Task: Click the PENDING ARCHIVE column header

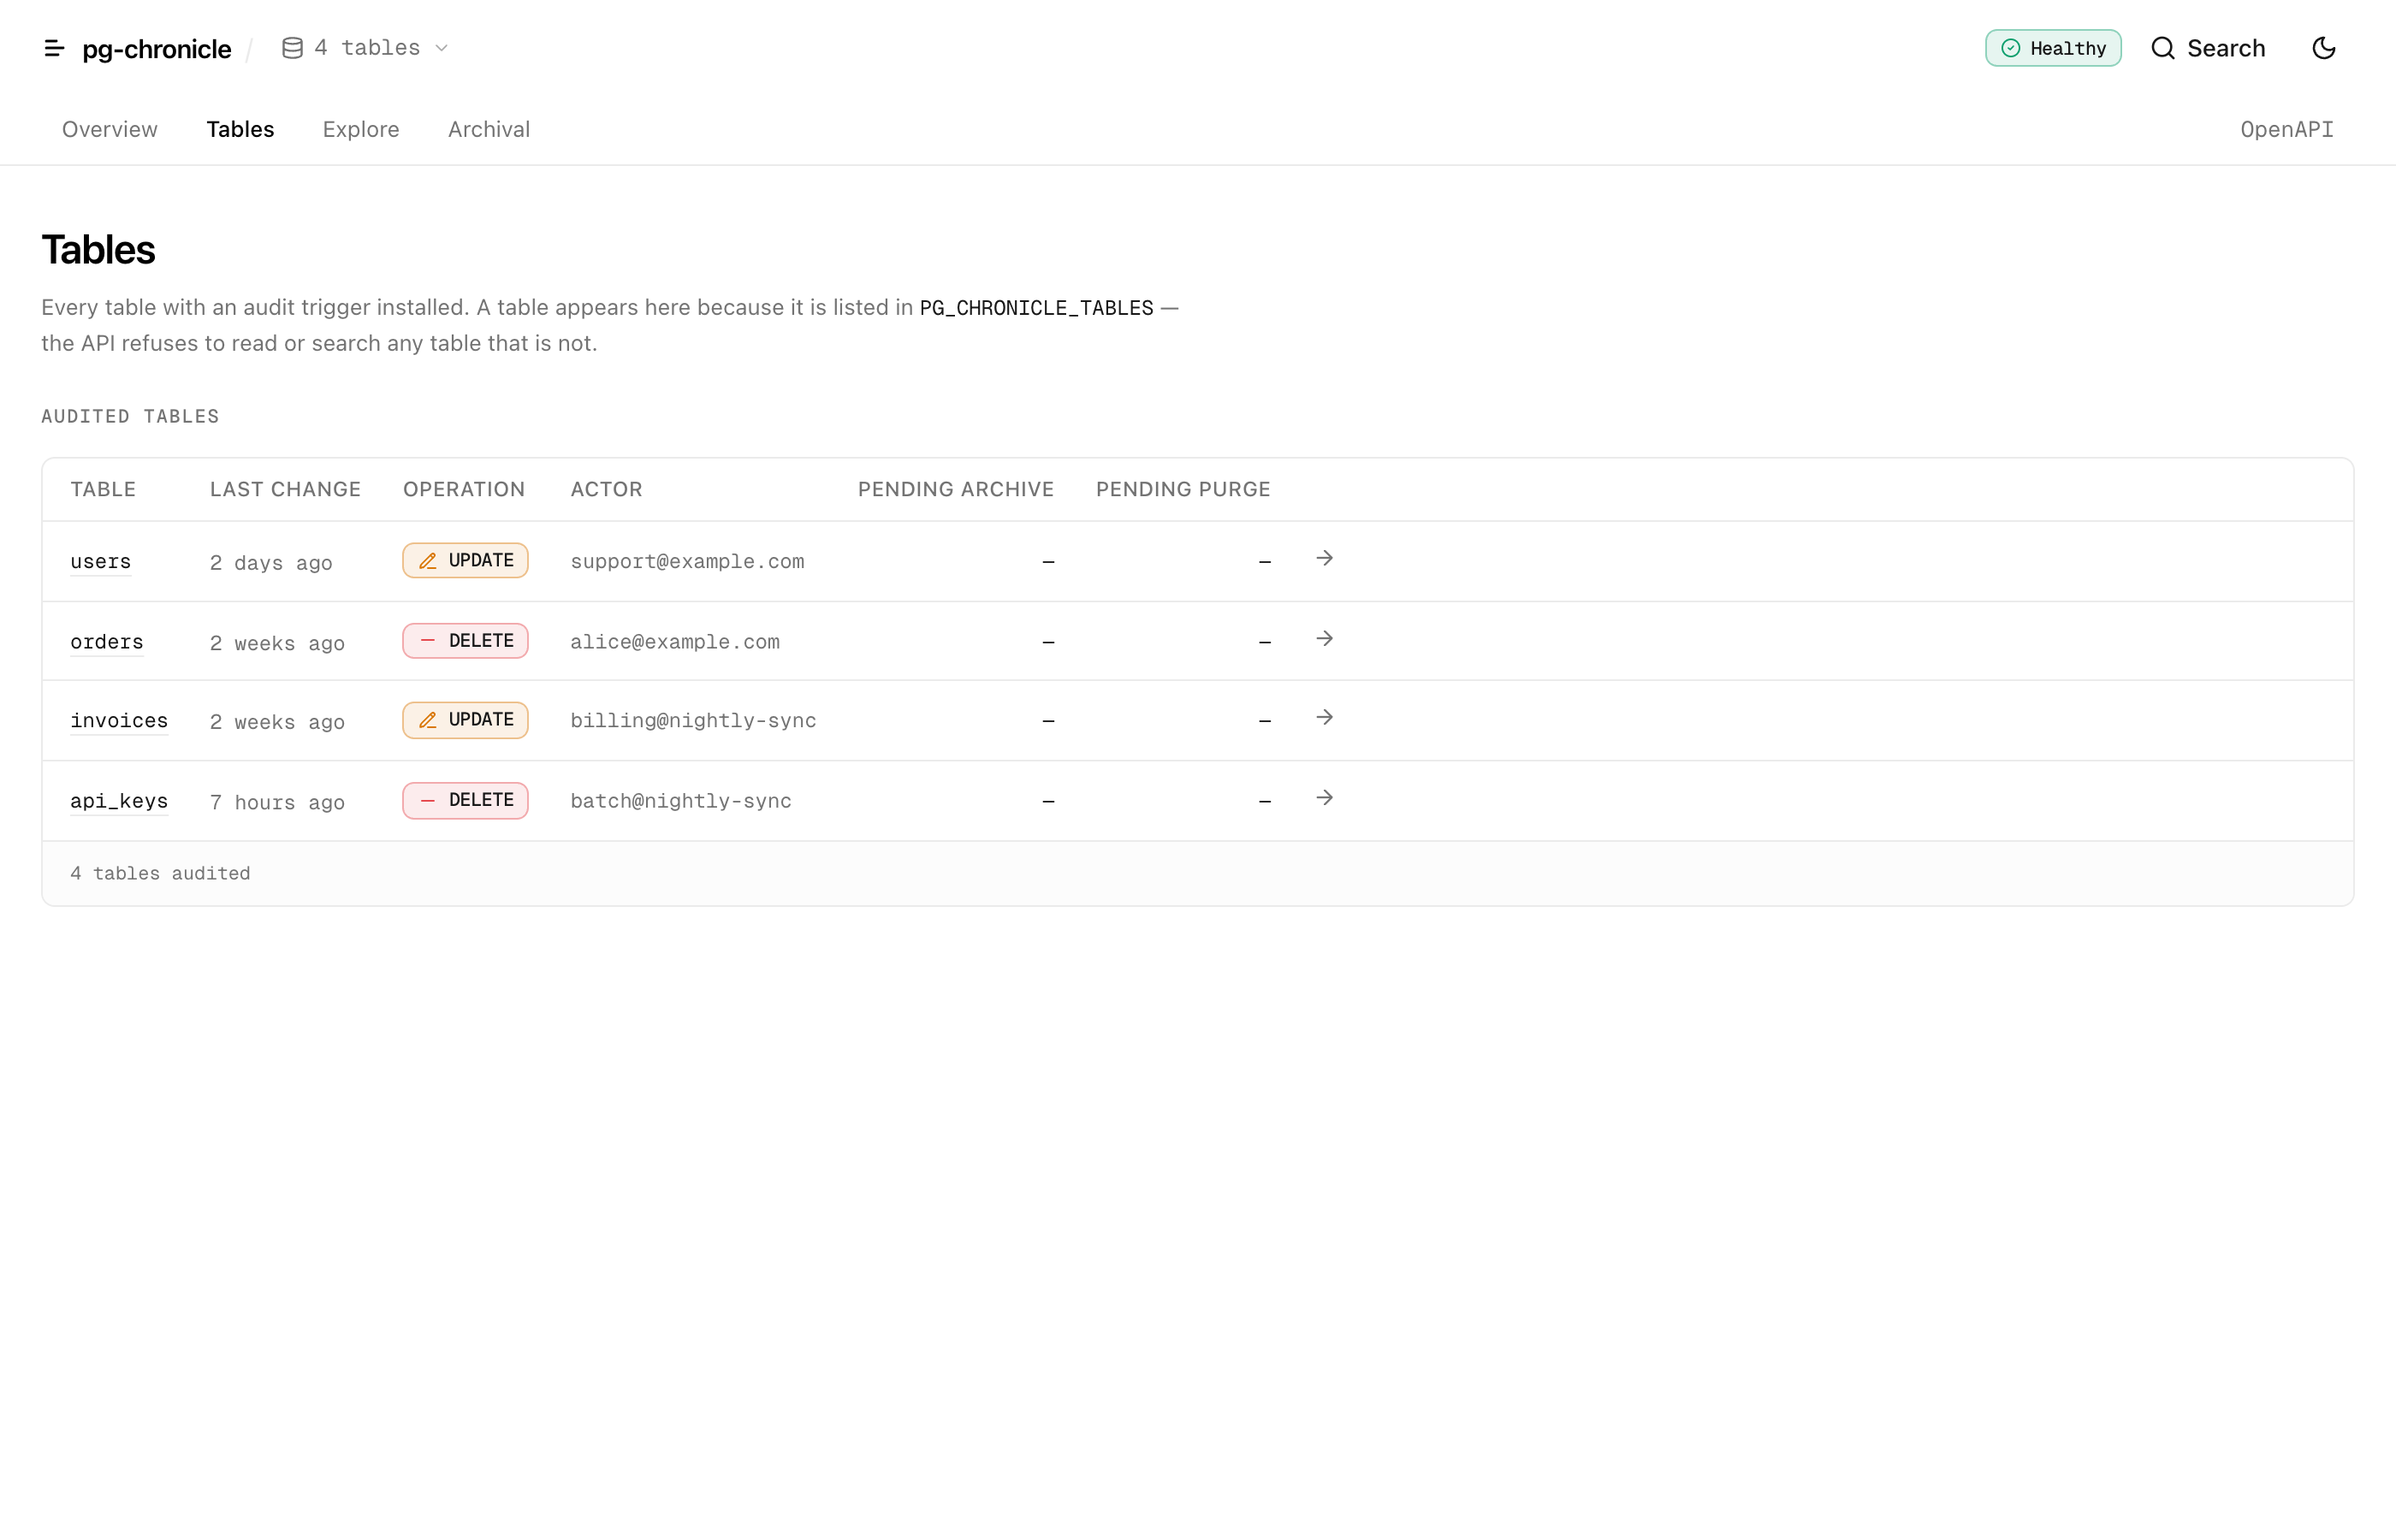Action: point(956,489)
